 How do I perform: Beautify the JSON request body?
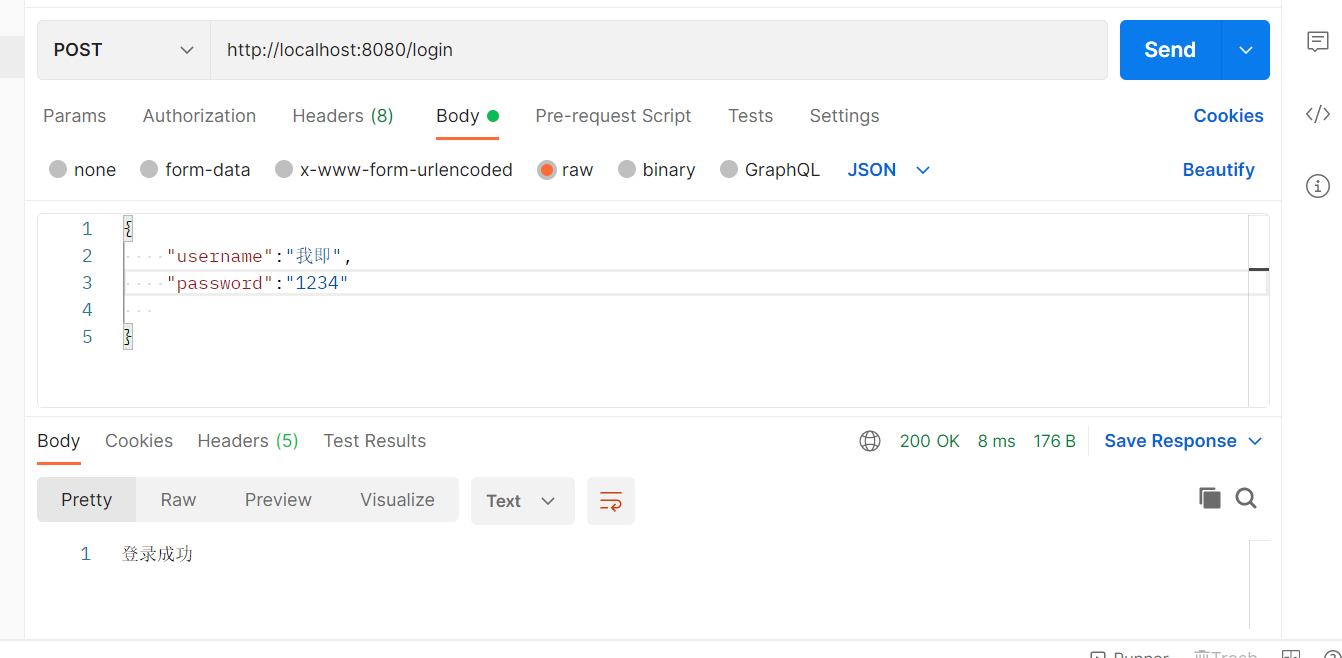click(1219, 169)
